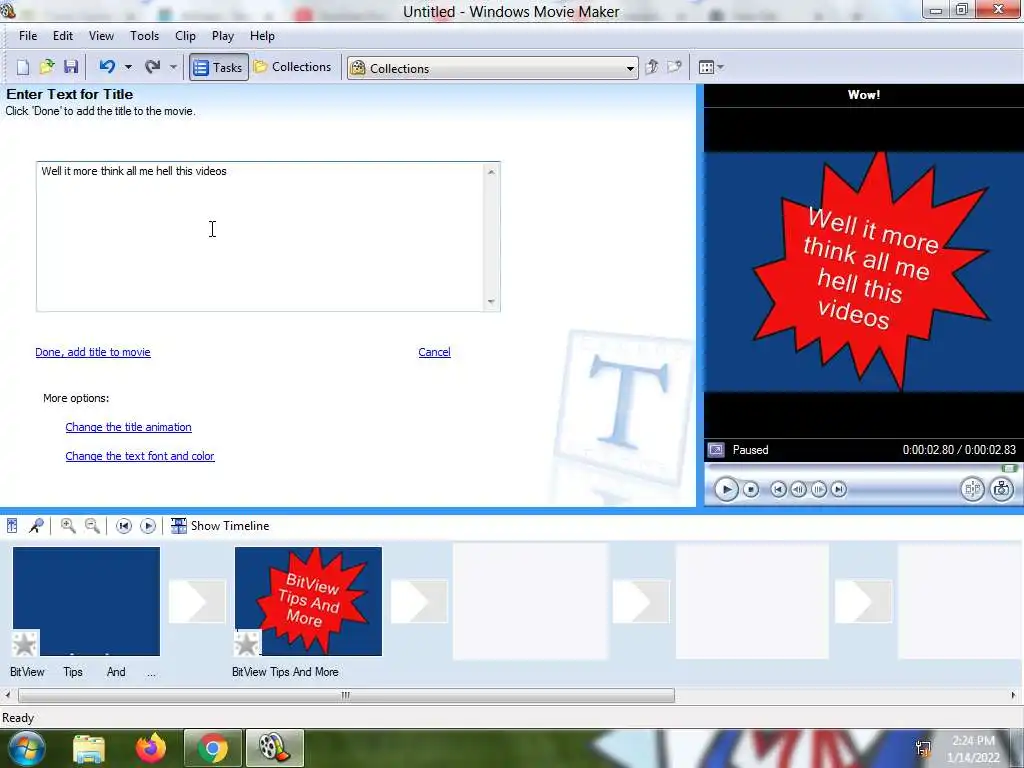Image resolution: width=1024 pixels, height=768 pixels.
Task: Select the transition cell after the second clip
Action: coord(419,601)
